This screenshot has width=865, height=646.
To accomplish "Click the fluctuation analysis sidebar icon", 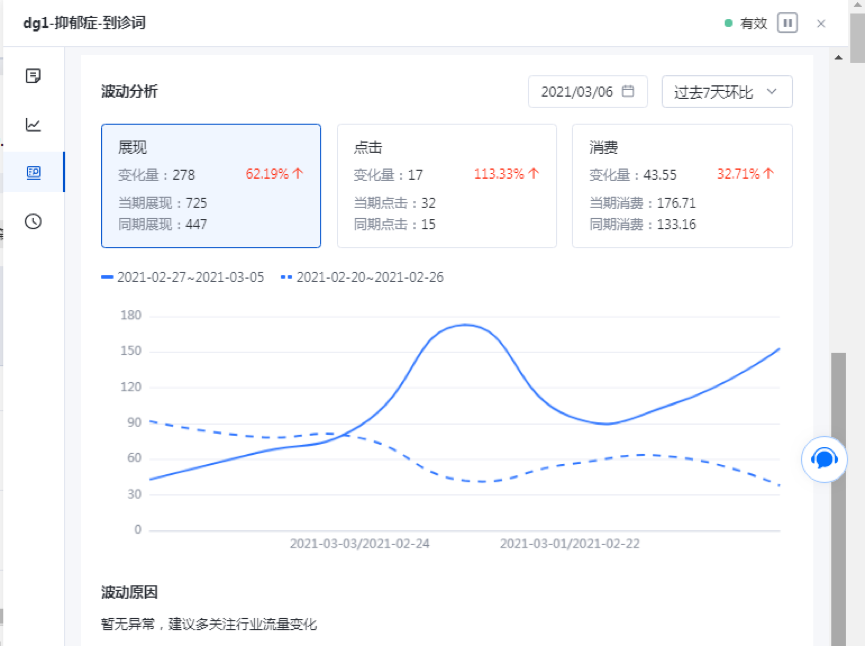I will [33, 173].
